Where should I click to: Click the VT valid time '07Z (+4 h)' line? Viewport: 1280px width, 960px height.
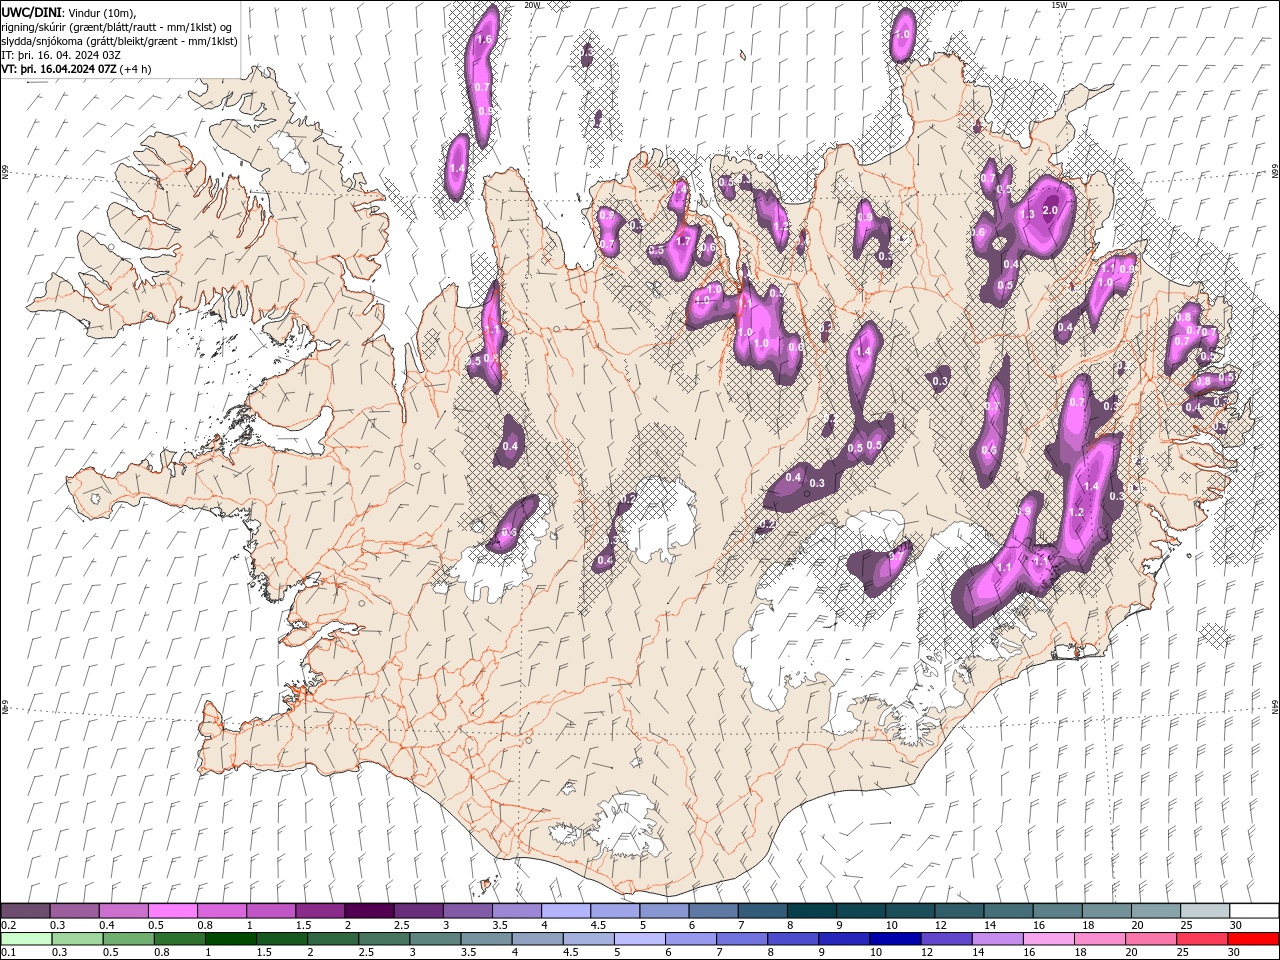pyautogui.click(x=77, y=69)
